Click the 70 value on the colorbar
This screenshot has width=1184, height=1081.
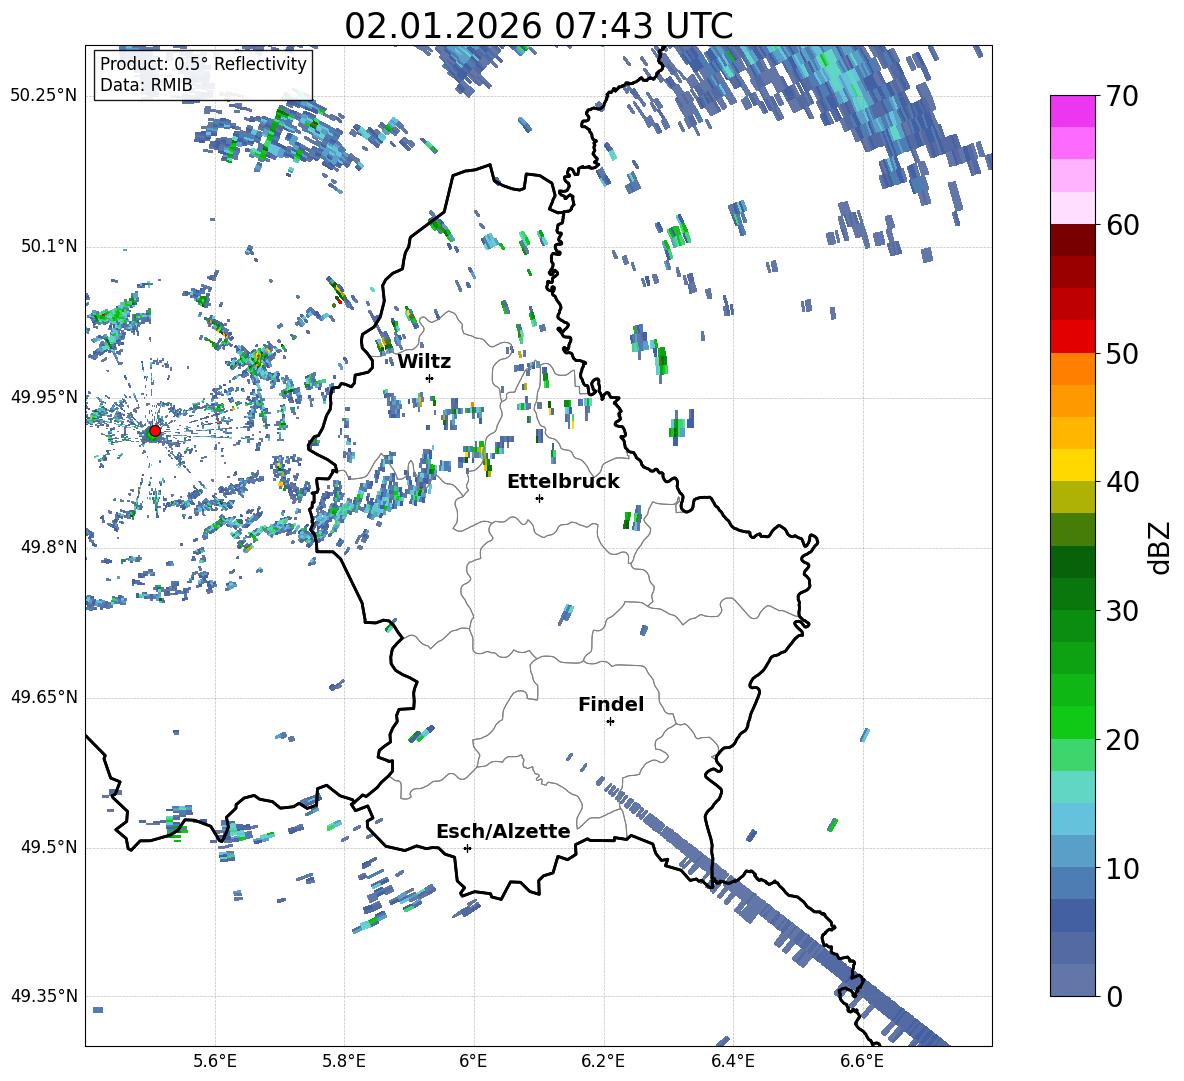click(x=1122, y=97)
